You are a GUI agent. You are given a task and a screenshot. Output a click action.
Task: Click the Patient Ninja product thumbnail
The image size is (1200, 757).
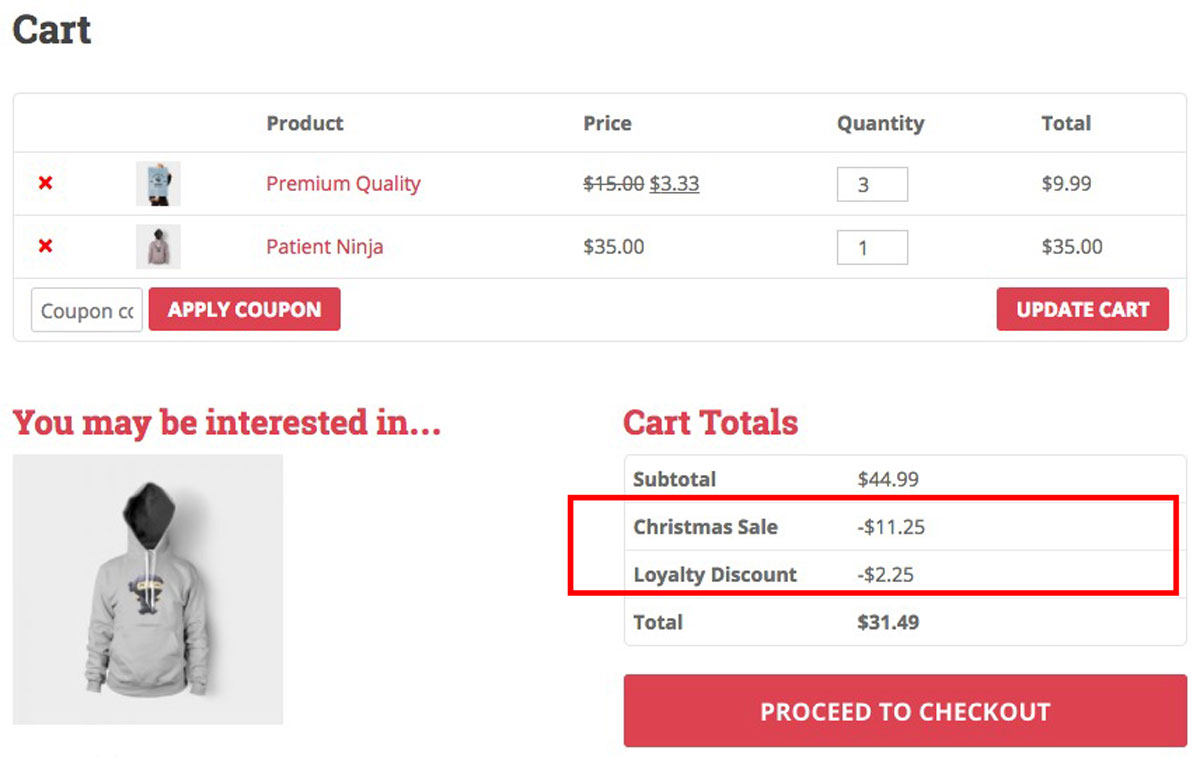pyautogui.click(x=158, y=246)
